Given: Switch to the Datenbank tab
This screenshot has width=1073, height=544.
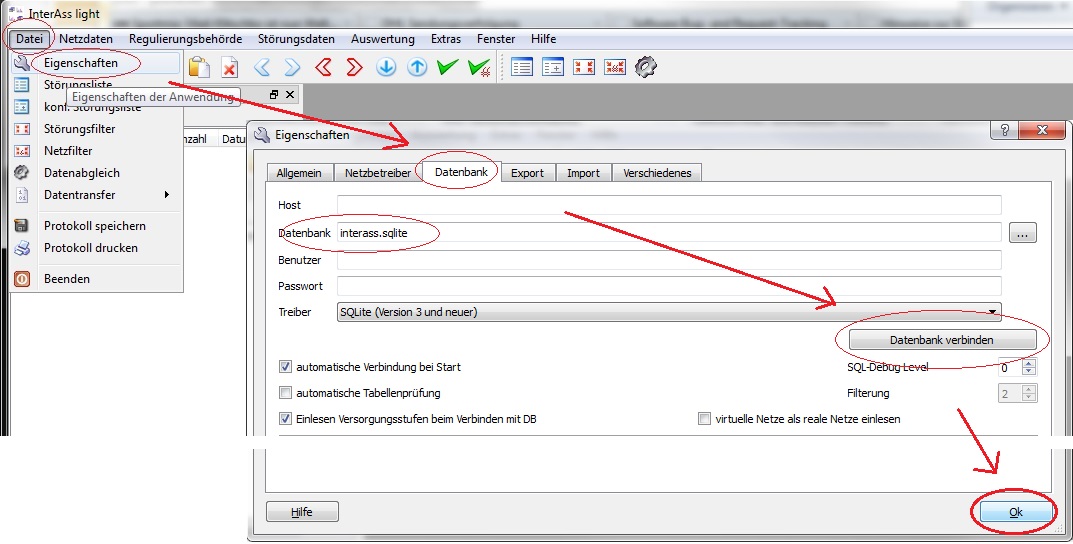Looking at the screenshot, I should [461, 172].
